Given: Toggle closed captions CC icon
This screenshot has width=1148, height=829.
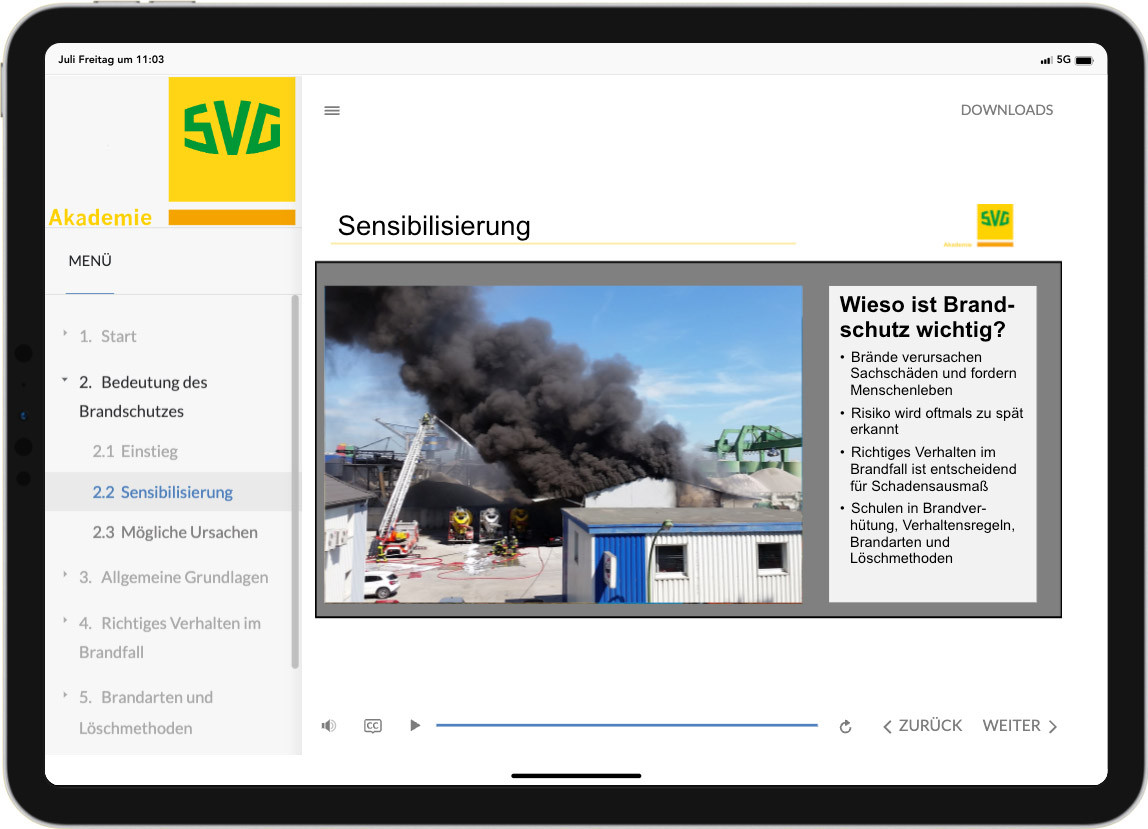Looking at the screenshot, I should click(x=373, y=726).
